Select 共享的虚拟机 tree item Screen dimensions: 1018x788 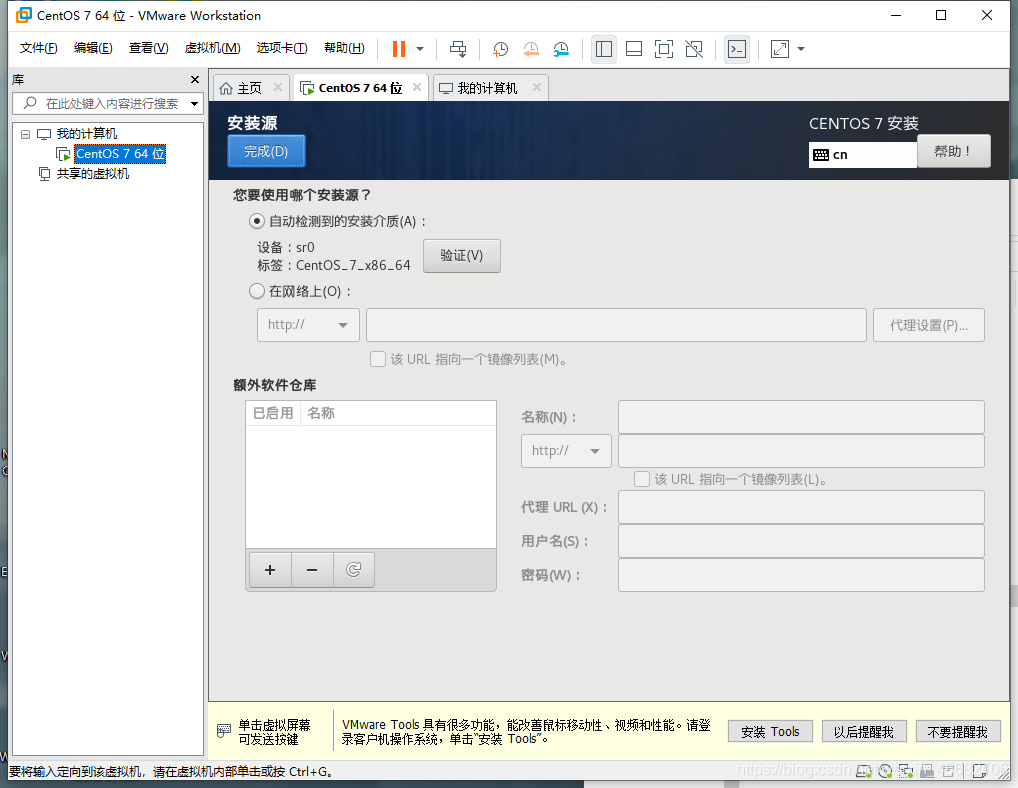pos(93,174)
